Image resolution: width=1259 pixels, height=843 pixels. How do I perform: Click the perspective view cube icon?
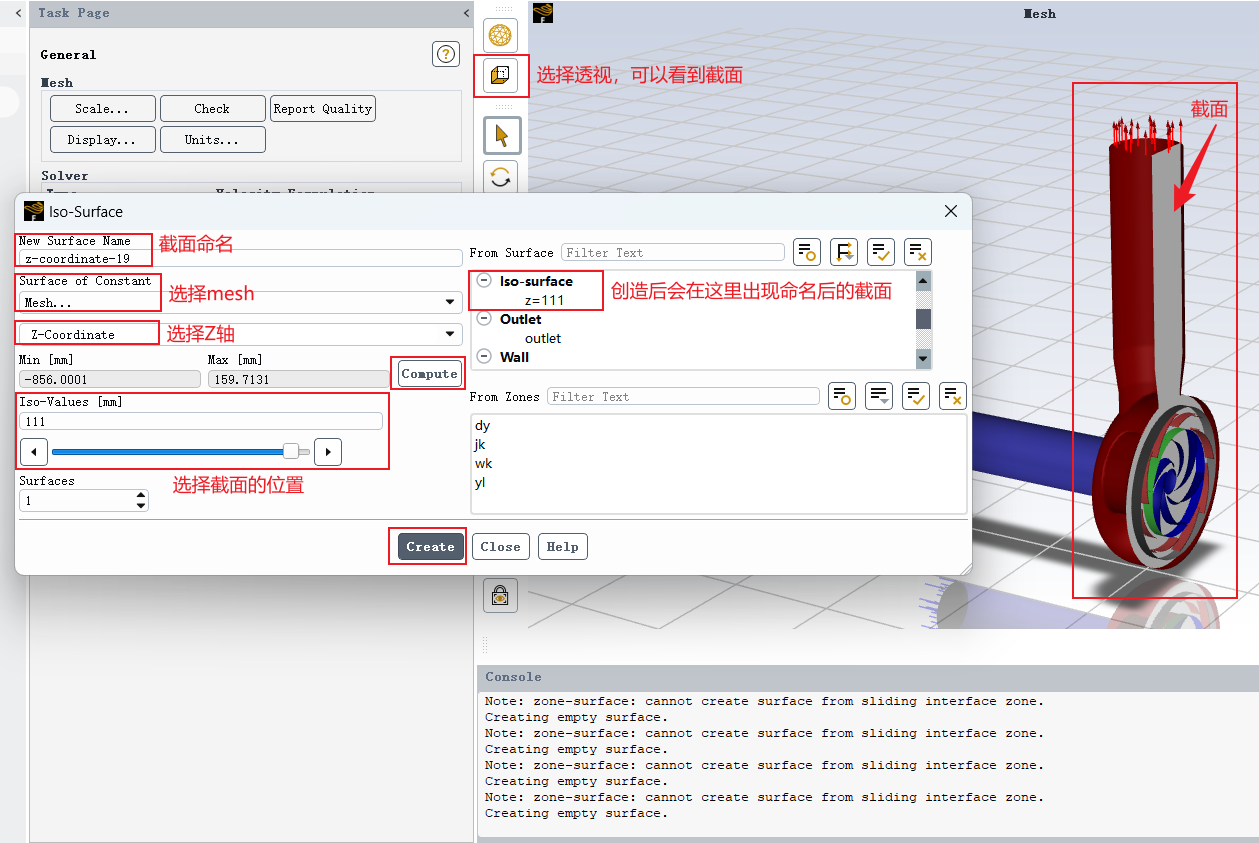pos(501,75)
